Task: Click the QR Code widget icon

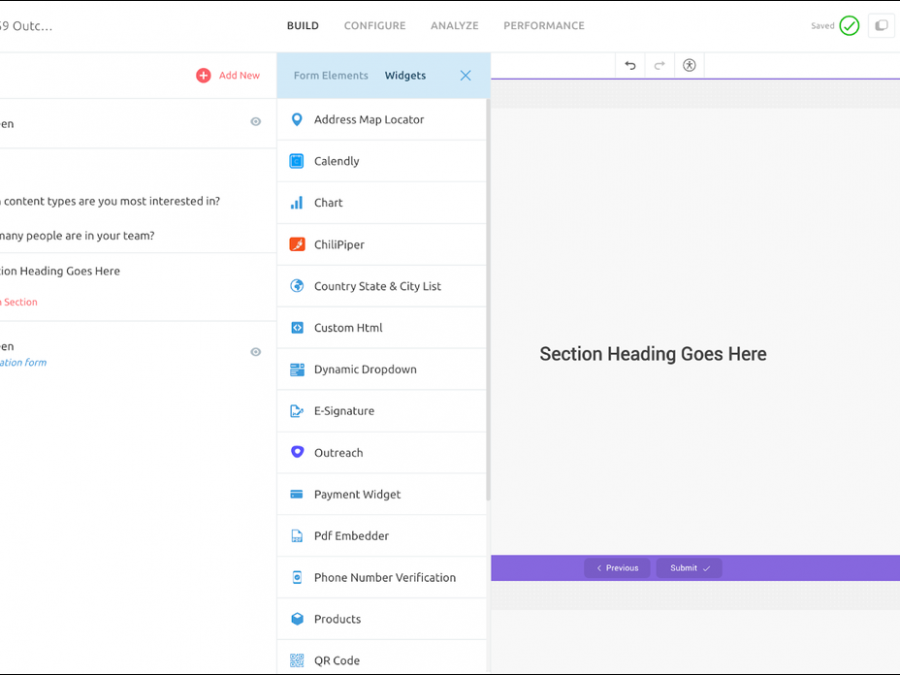Action: (x=297, y=661)
